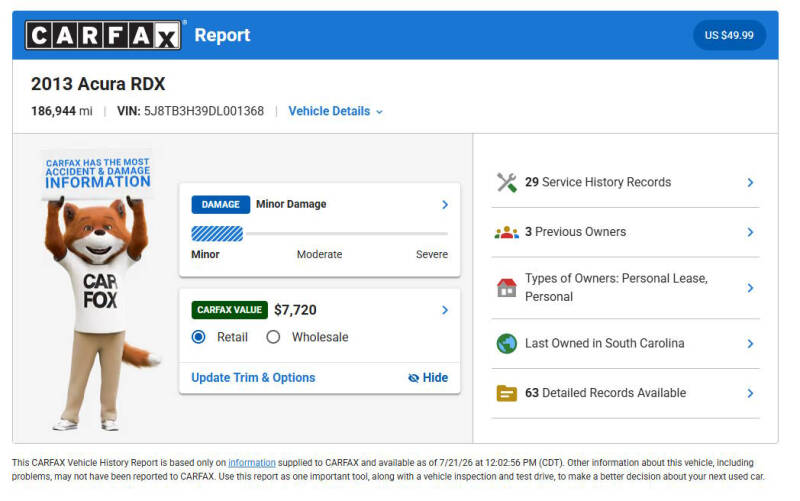The width and height of the screenshot is (800, 501).
Task: Click the Minor Damage heading text
Action: (291, 204)
